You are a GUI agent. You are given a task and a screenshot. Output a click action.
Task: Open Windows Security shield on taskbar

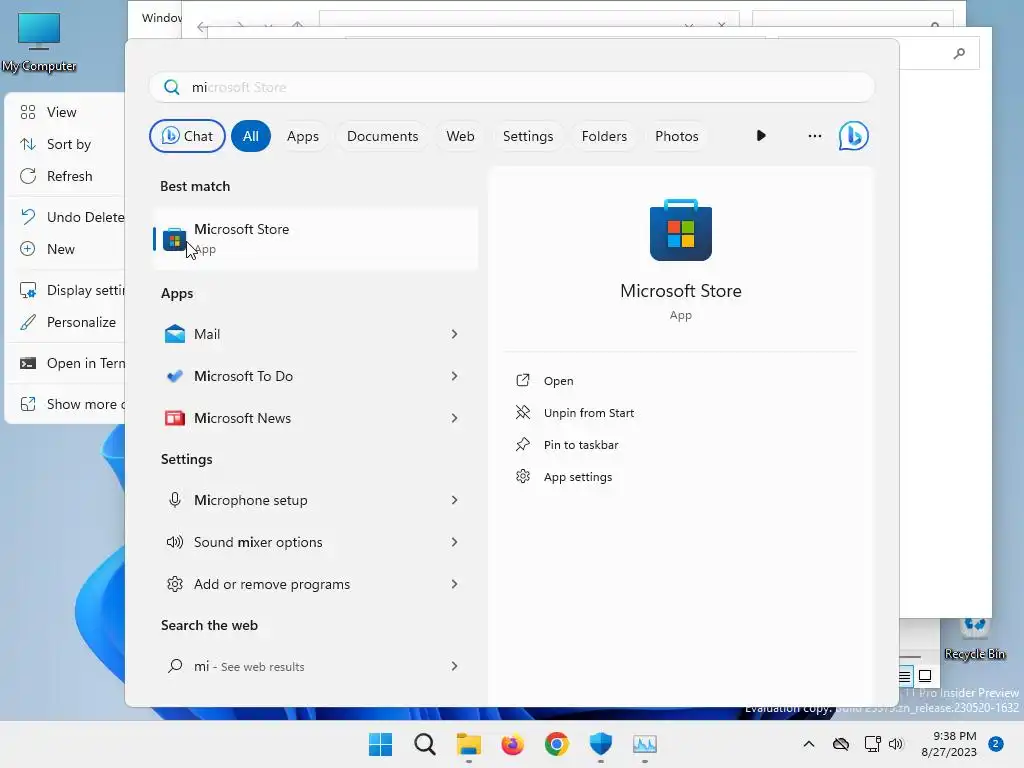600,744
